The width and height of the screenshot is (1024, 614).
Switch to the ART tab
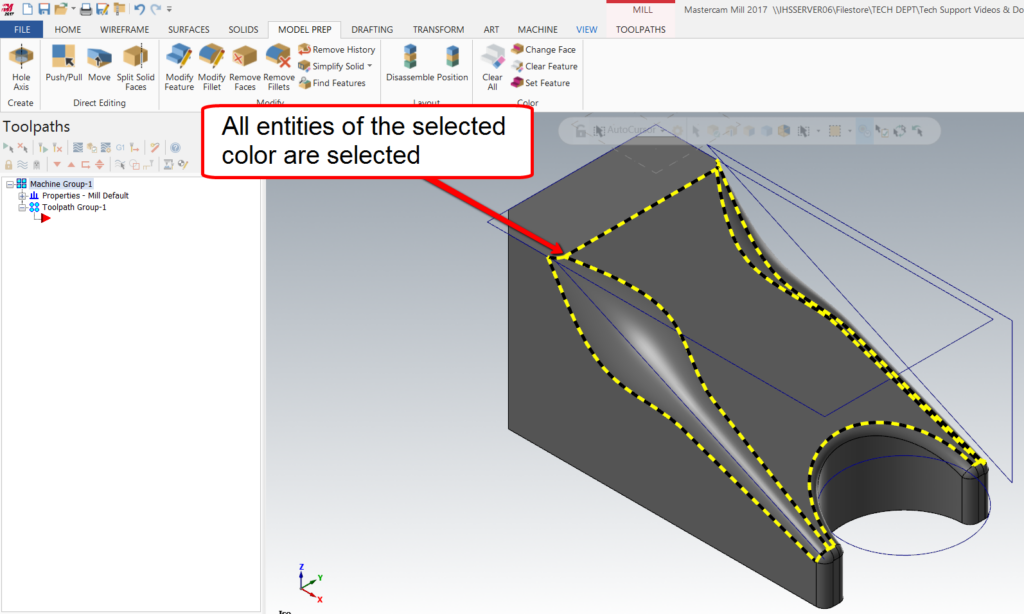tap(491, 29)
